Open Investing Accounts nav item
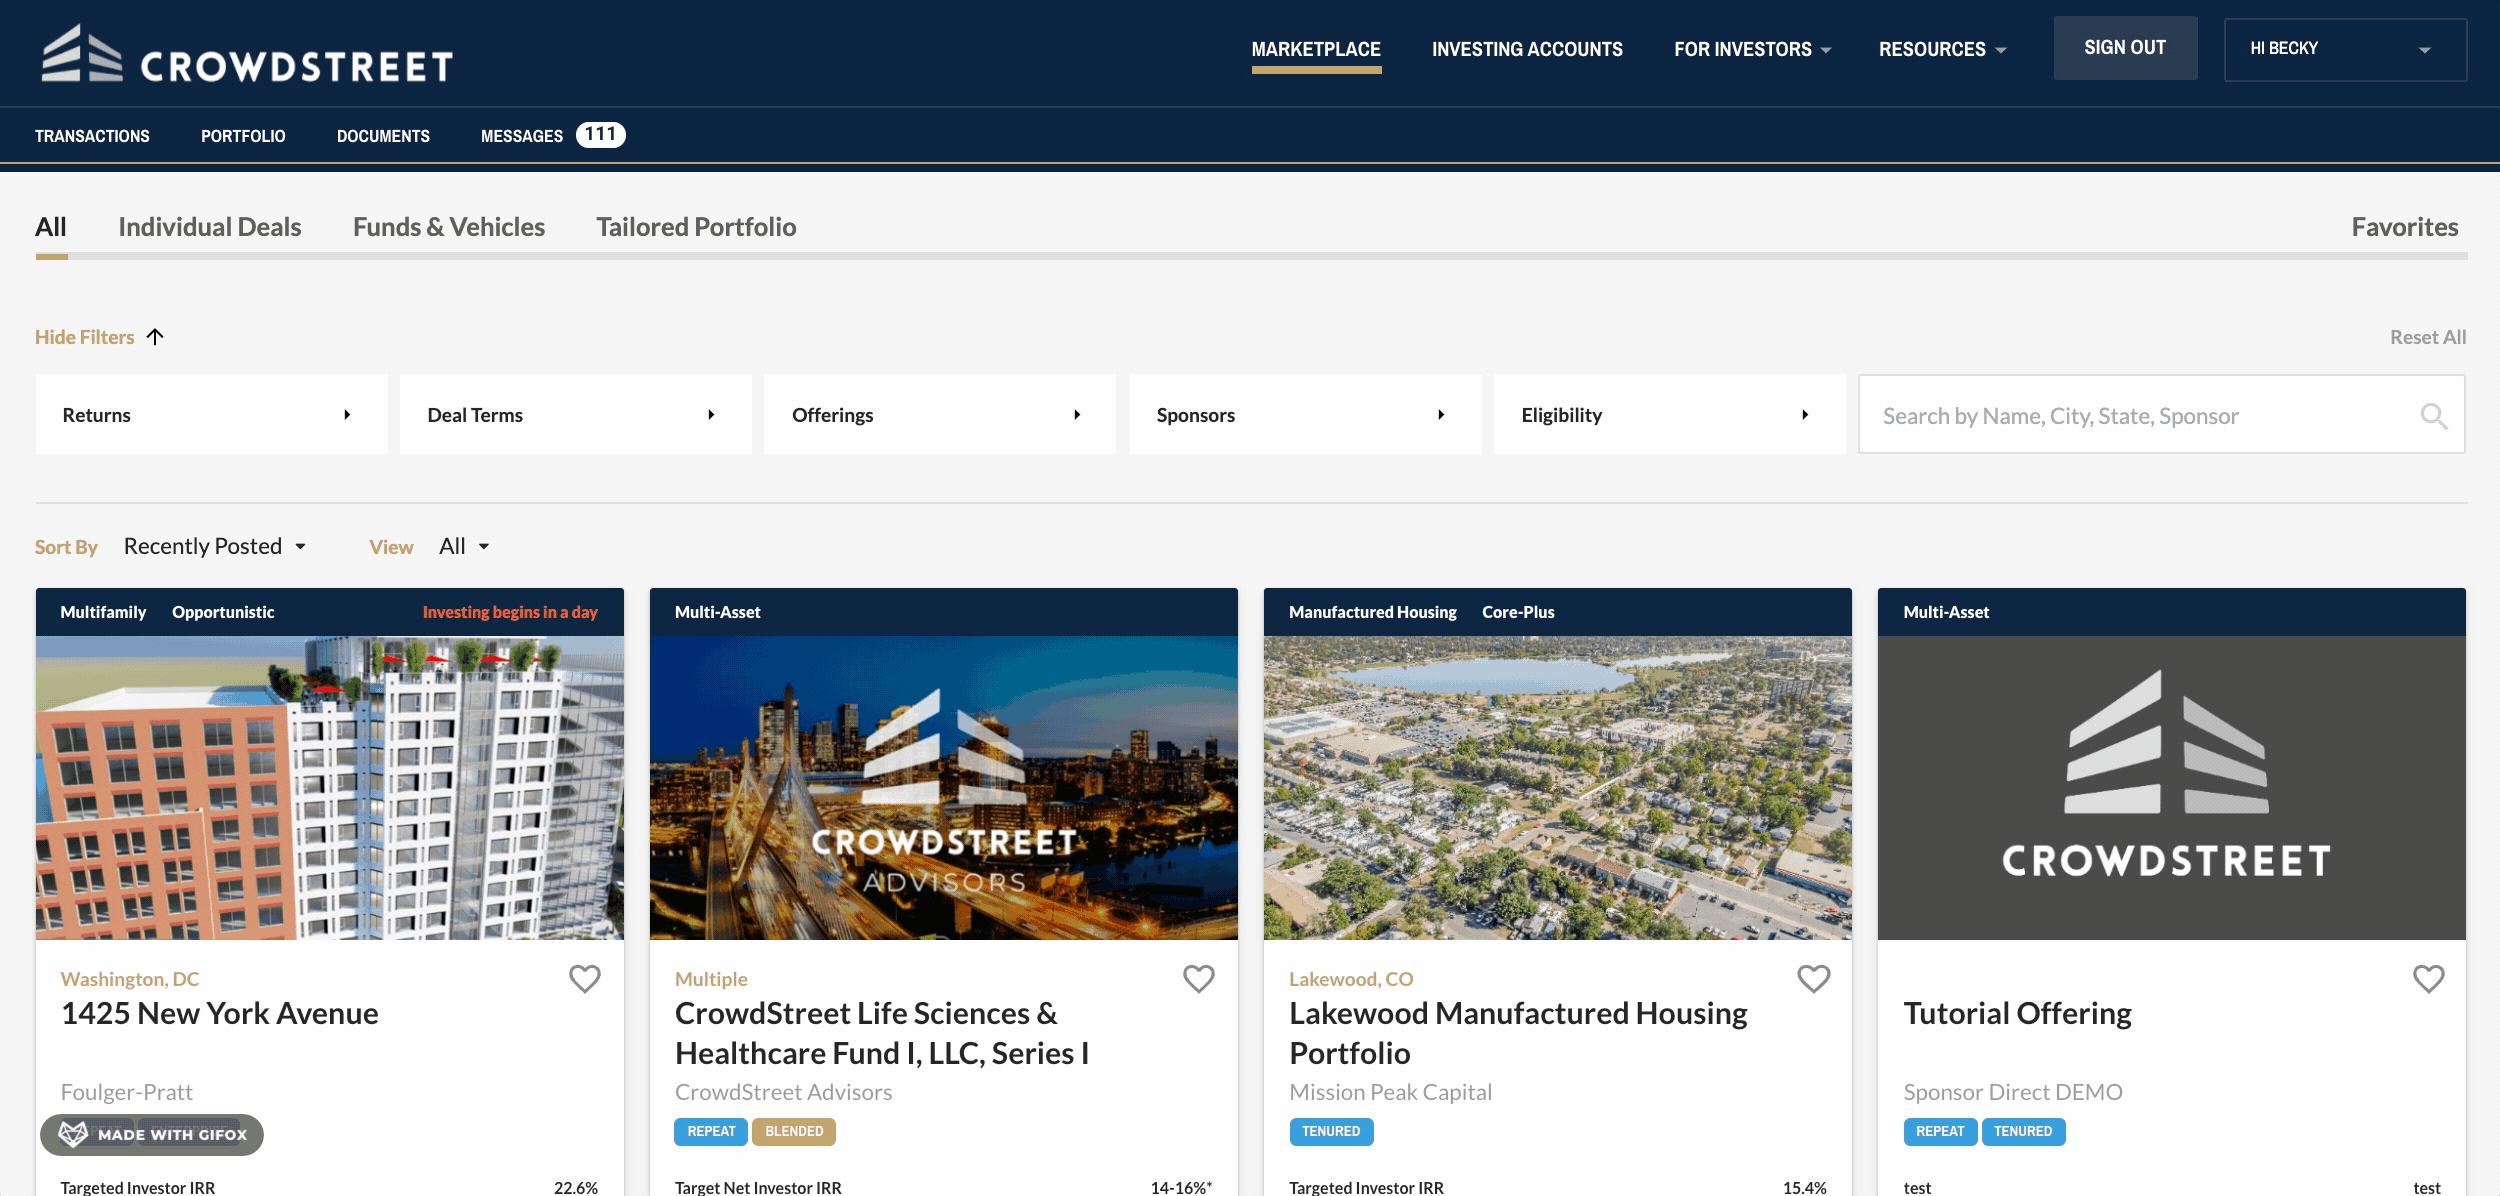Viewport: 2500px width, 1196px height. click(1527, 49)
